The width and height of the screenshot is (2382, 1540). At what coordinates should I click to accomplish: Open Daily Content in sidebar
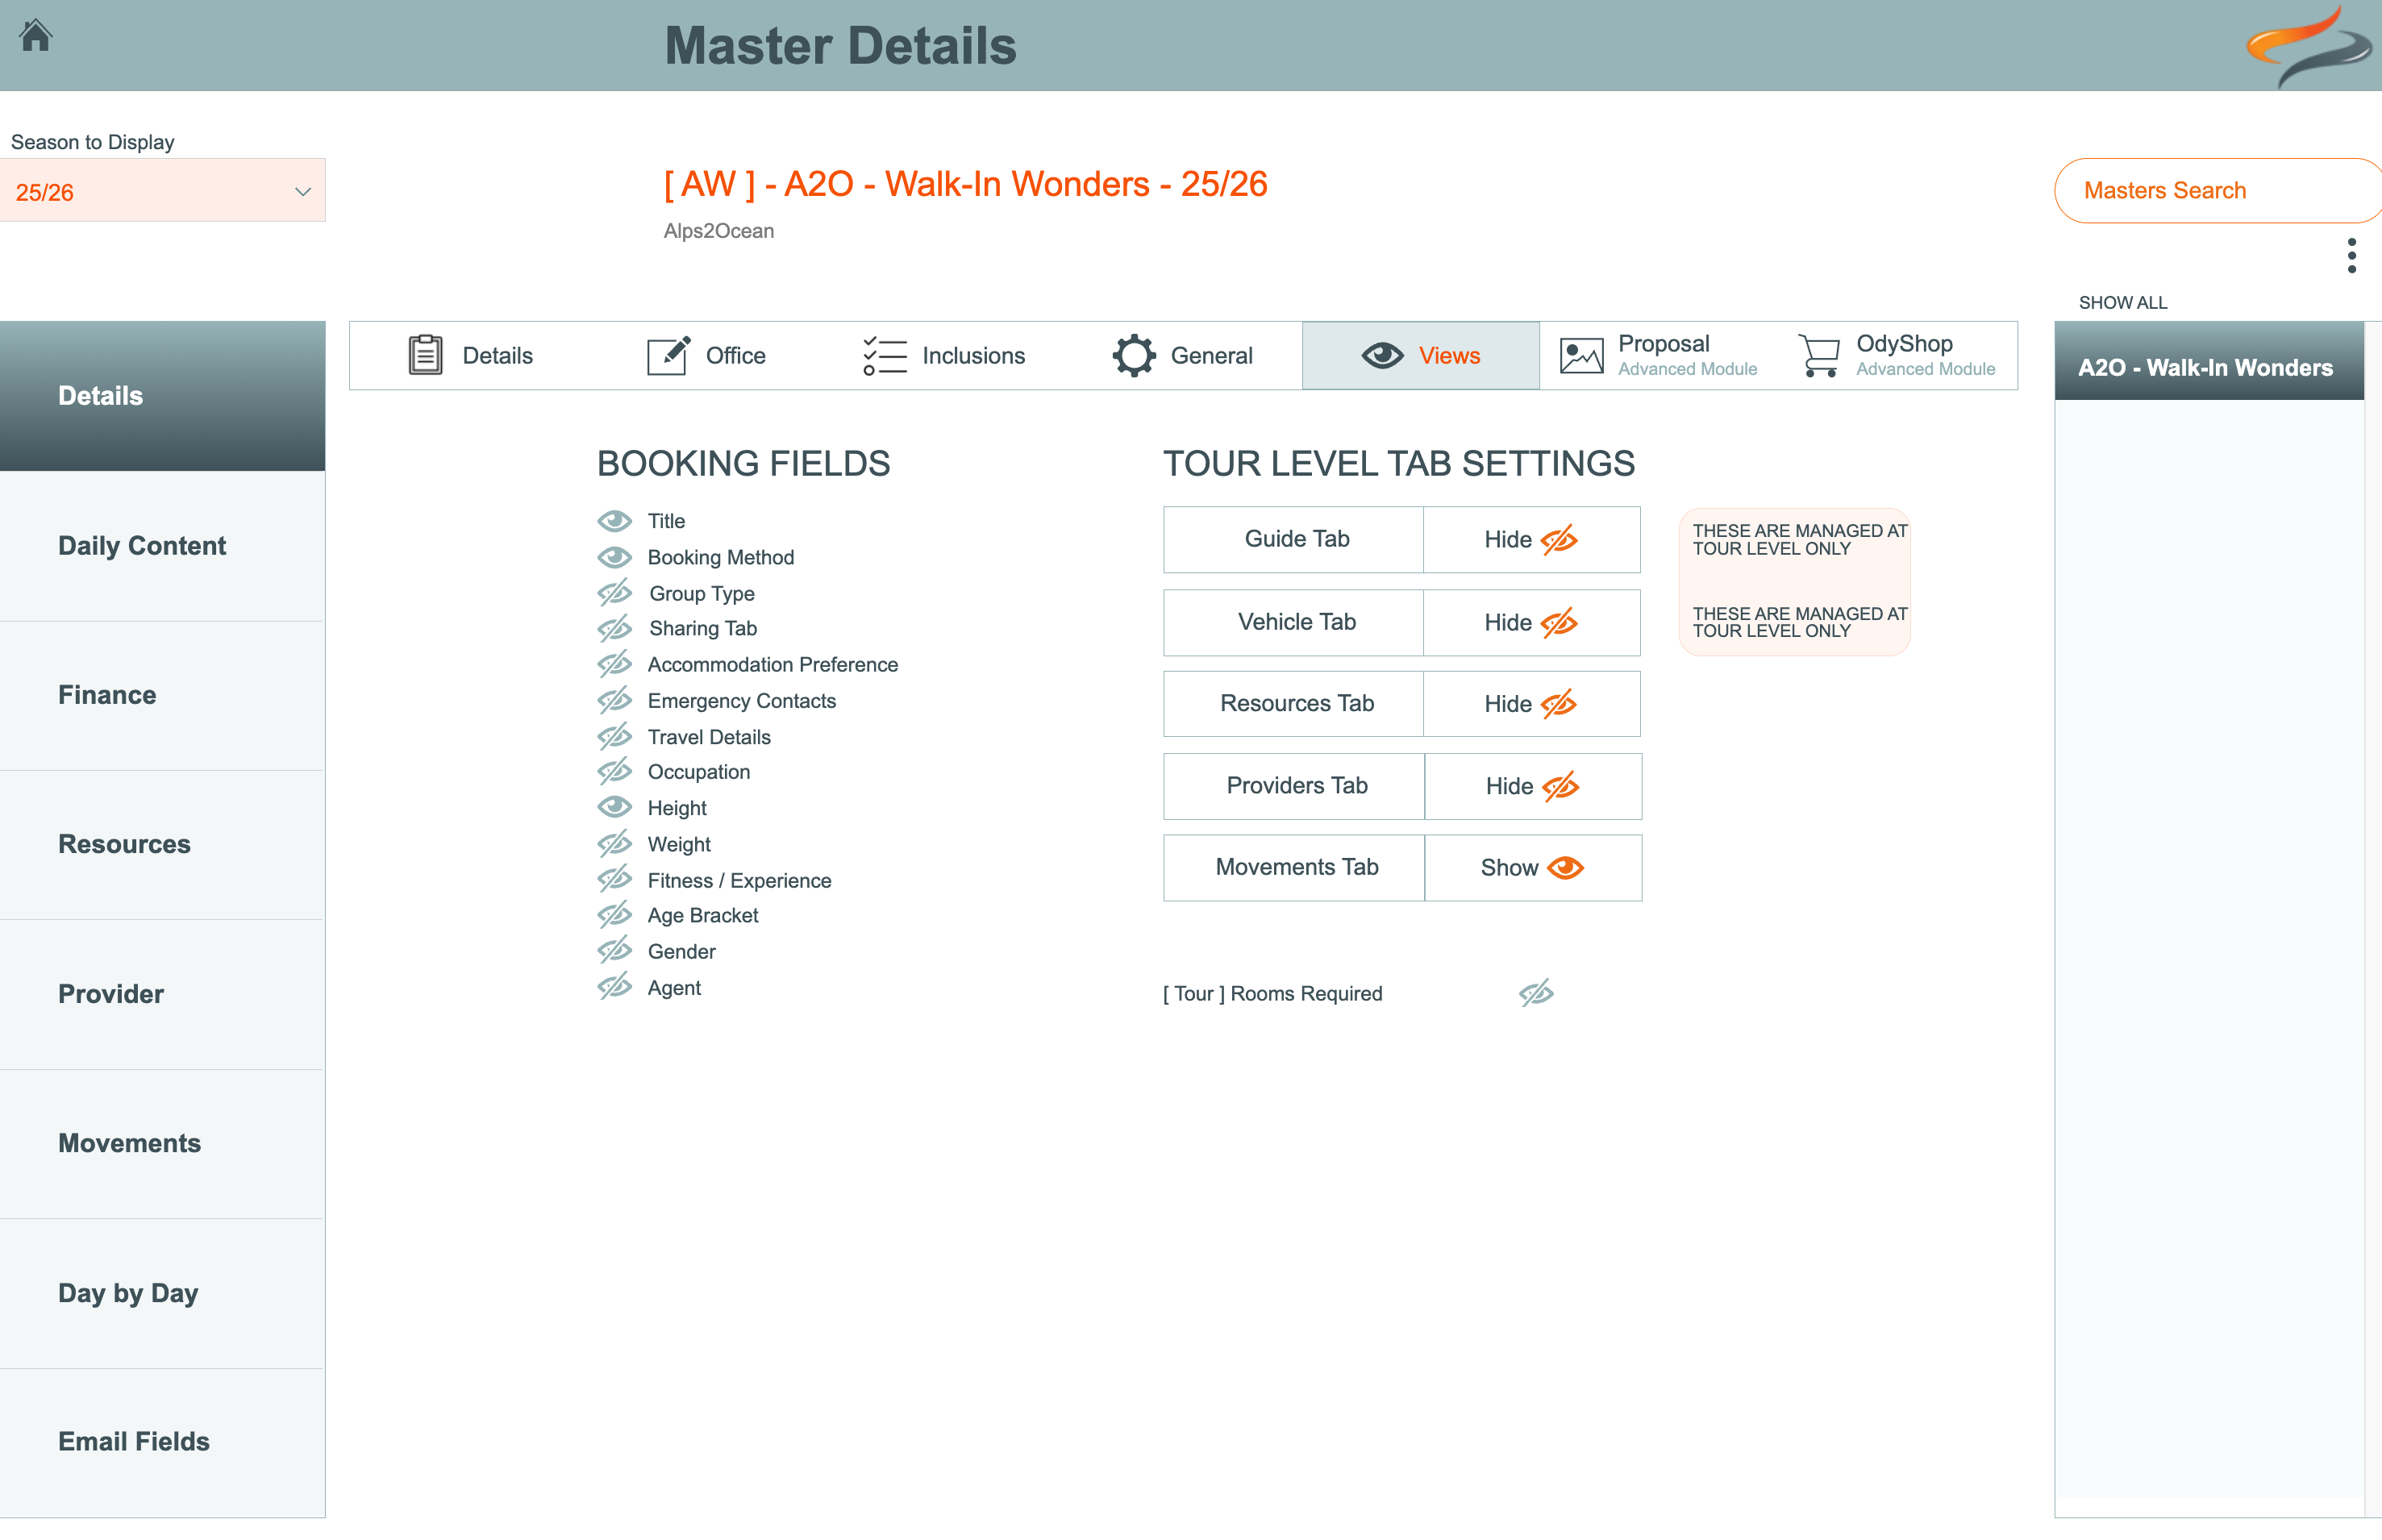click(x=162, y=546)
